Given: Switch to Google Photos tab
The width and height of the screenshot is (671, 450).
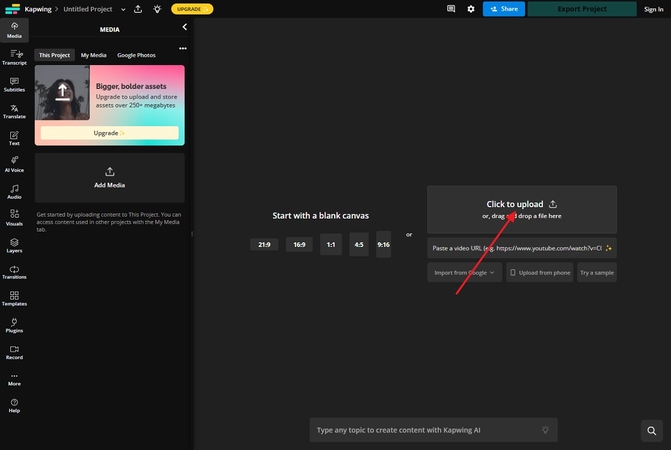Looking at the screenshot, I should click(x=137, y=55).
